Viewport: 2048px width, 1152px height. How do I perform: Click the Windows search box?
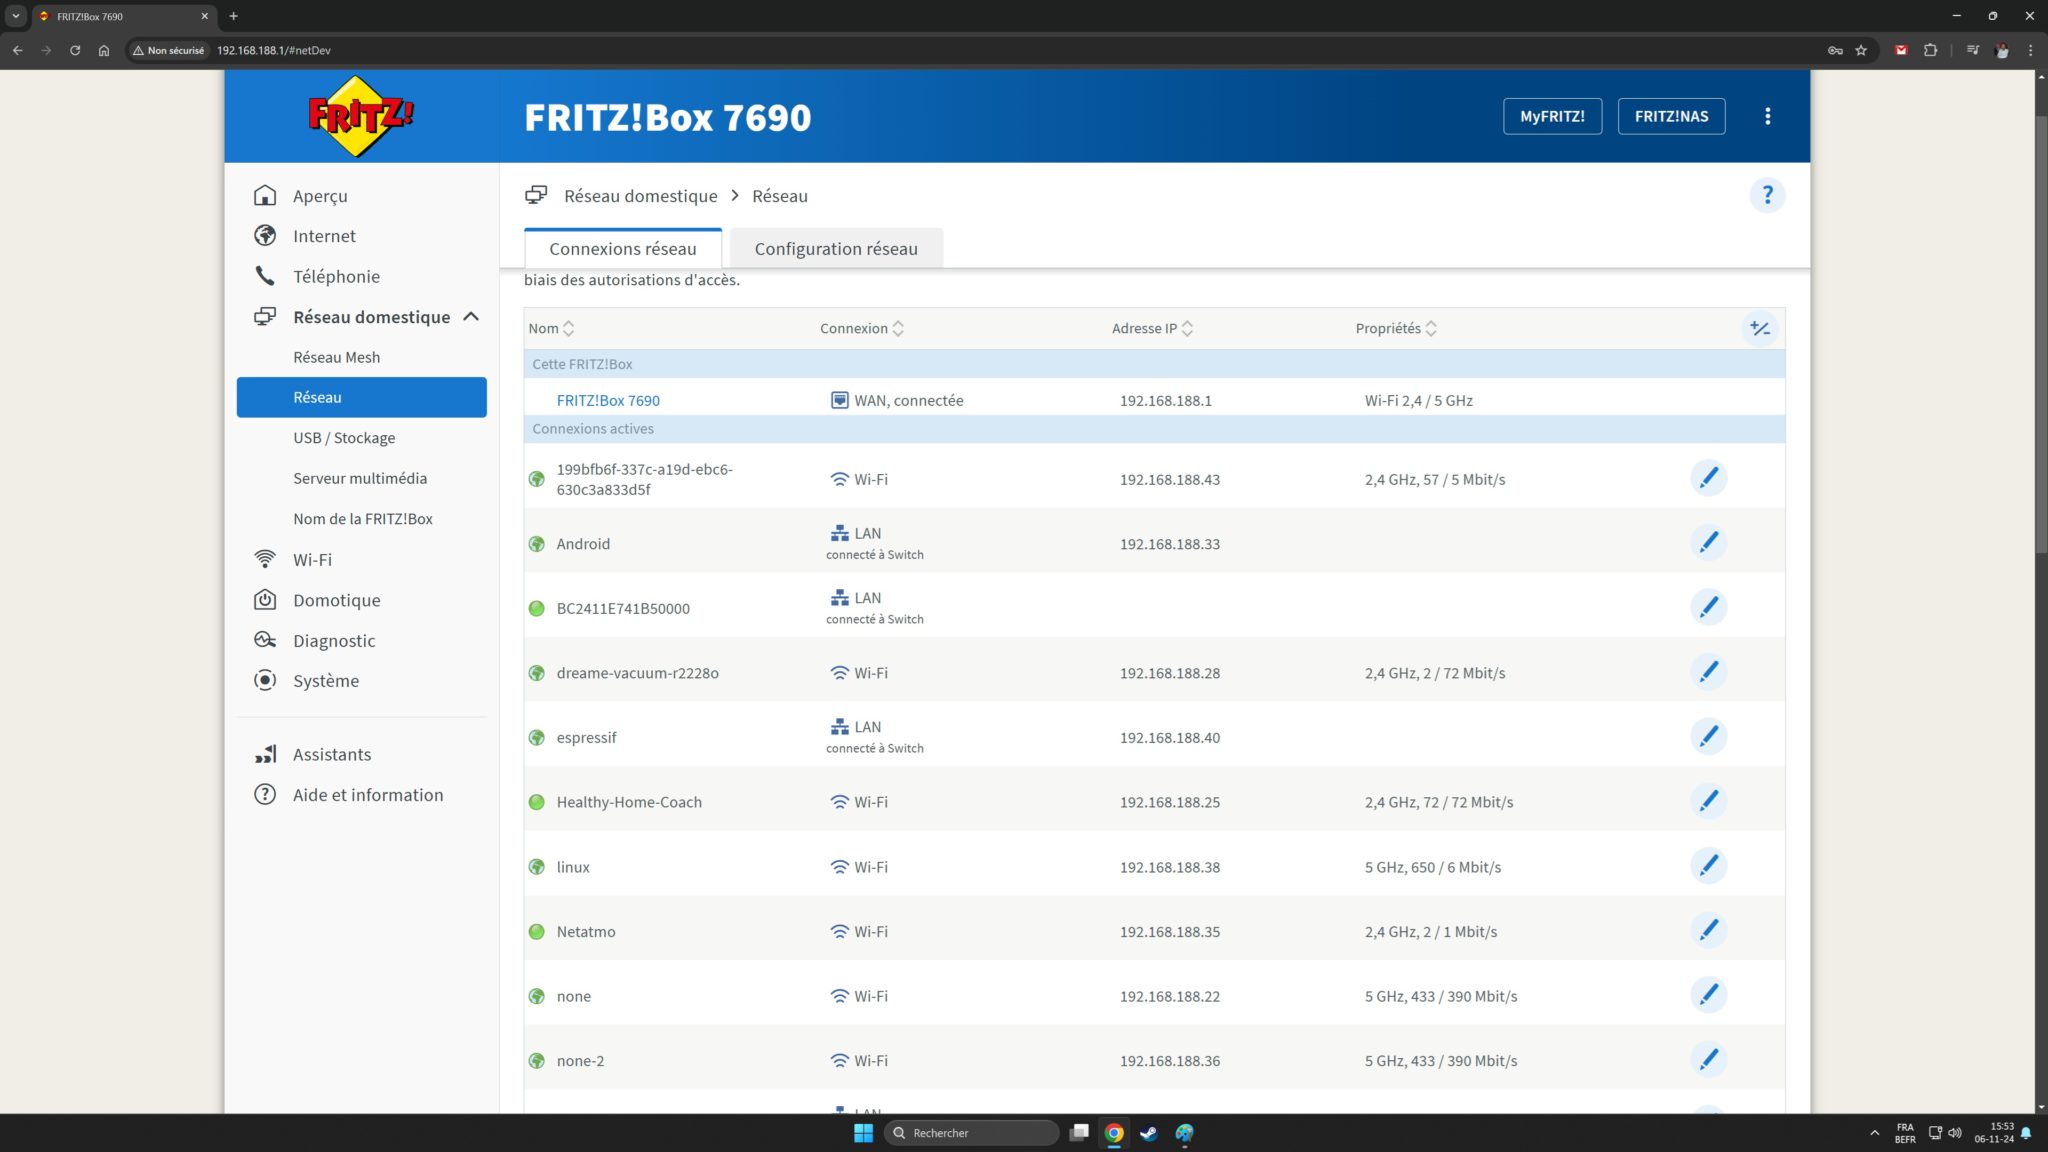point(971,1133)
